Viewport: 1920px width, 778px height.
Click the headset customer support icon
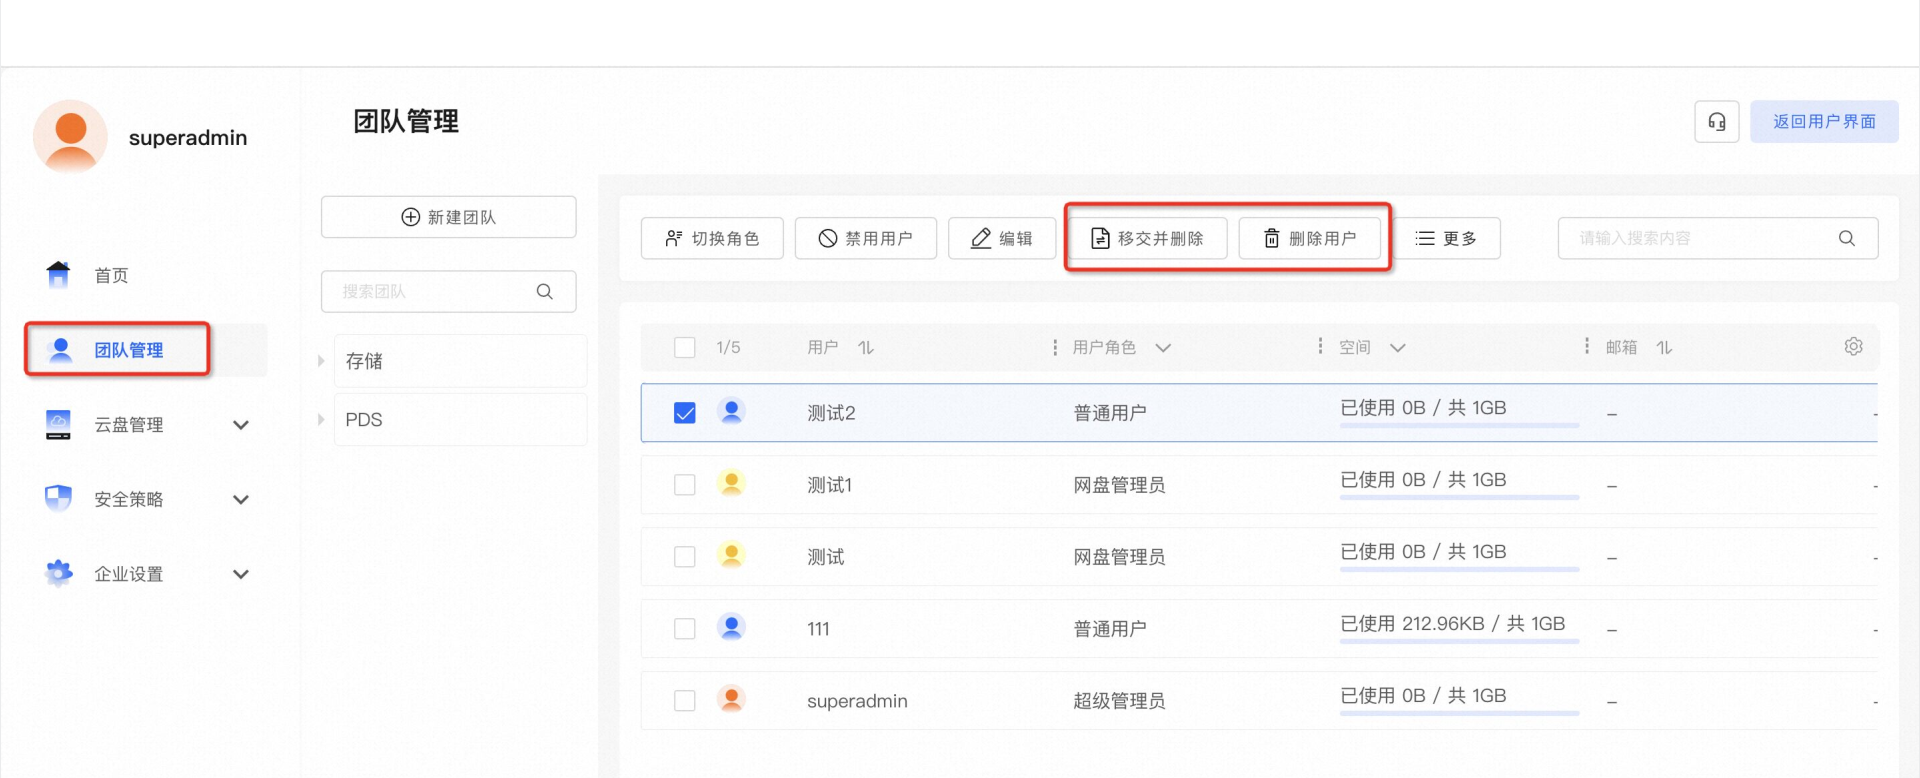pos(1716,122)
